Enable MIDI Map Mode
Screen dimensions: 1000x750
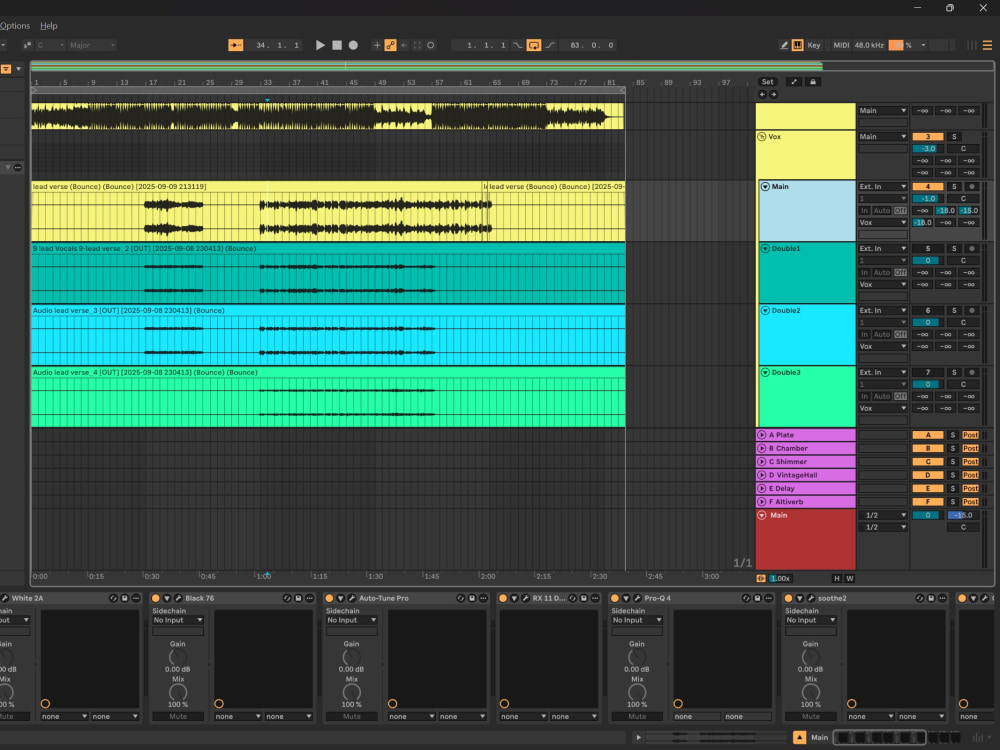[x=841, y=45]
